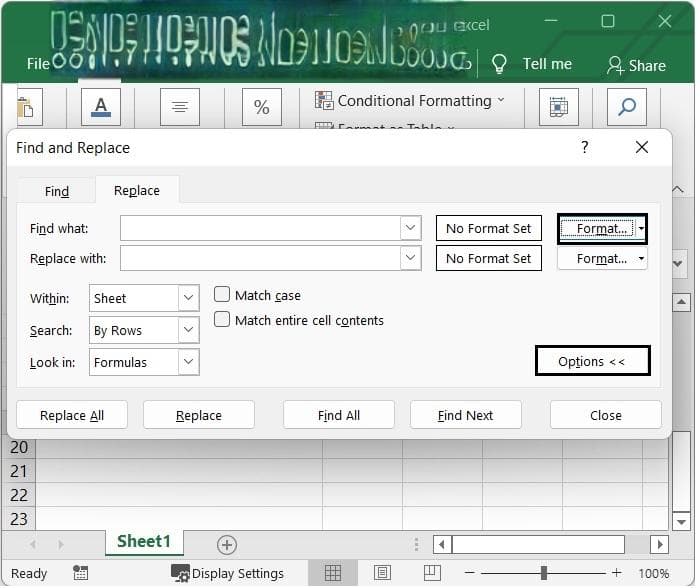This screenshot has height=588, width=700.
Task: Open the Find what Format arrow menu
Action: point(641,229)
